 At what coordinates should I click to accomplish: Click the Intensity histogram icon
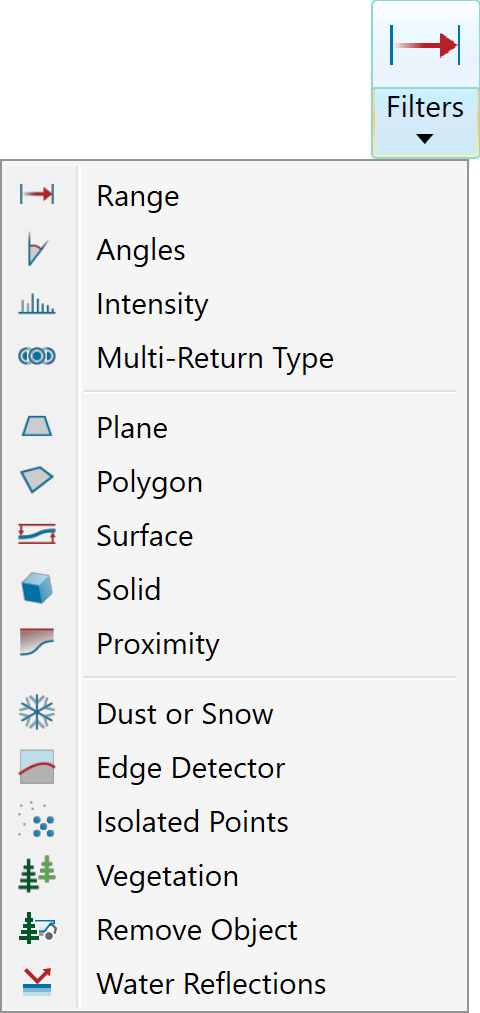37,304
